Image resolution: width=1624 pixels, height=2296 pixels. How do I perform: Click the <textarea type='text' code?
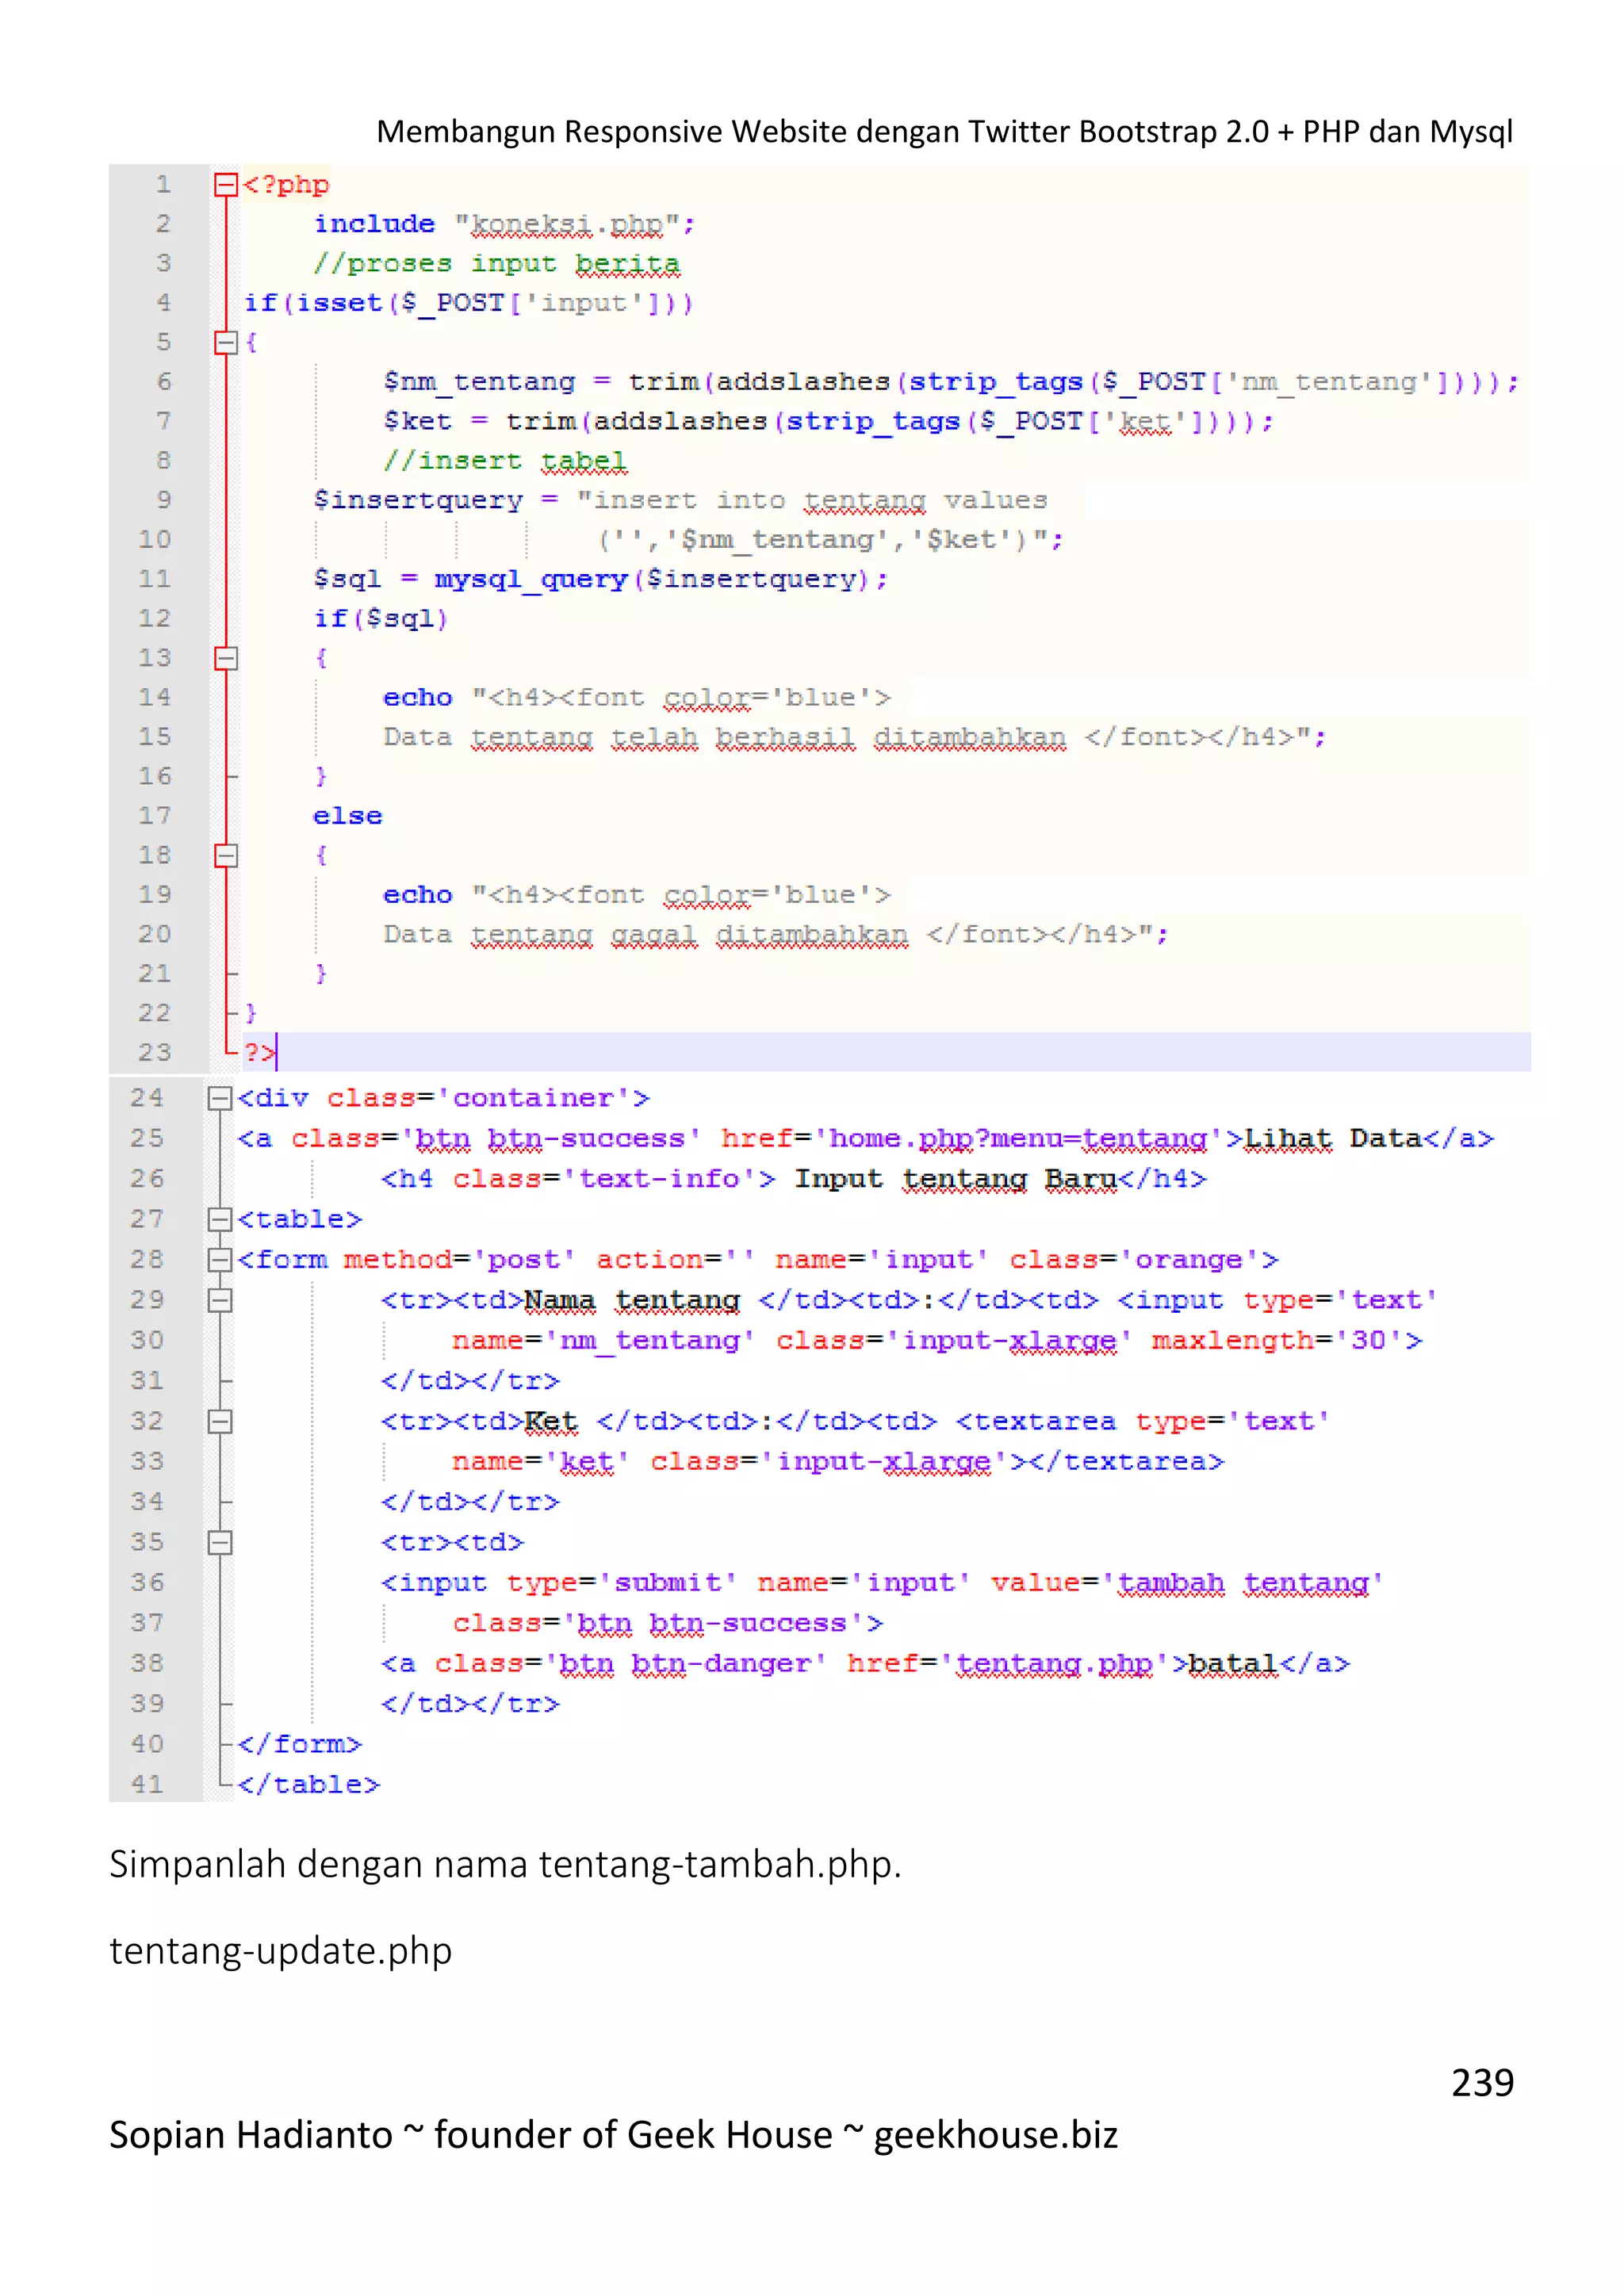pos(1143,1421)
